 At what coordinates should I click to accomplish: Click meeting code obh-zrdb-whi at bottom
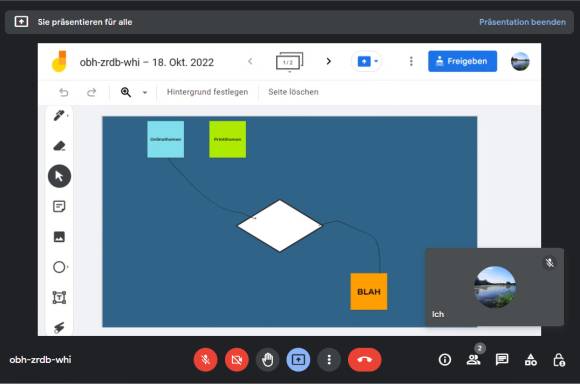[x=40, y=360]
